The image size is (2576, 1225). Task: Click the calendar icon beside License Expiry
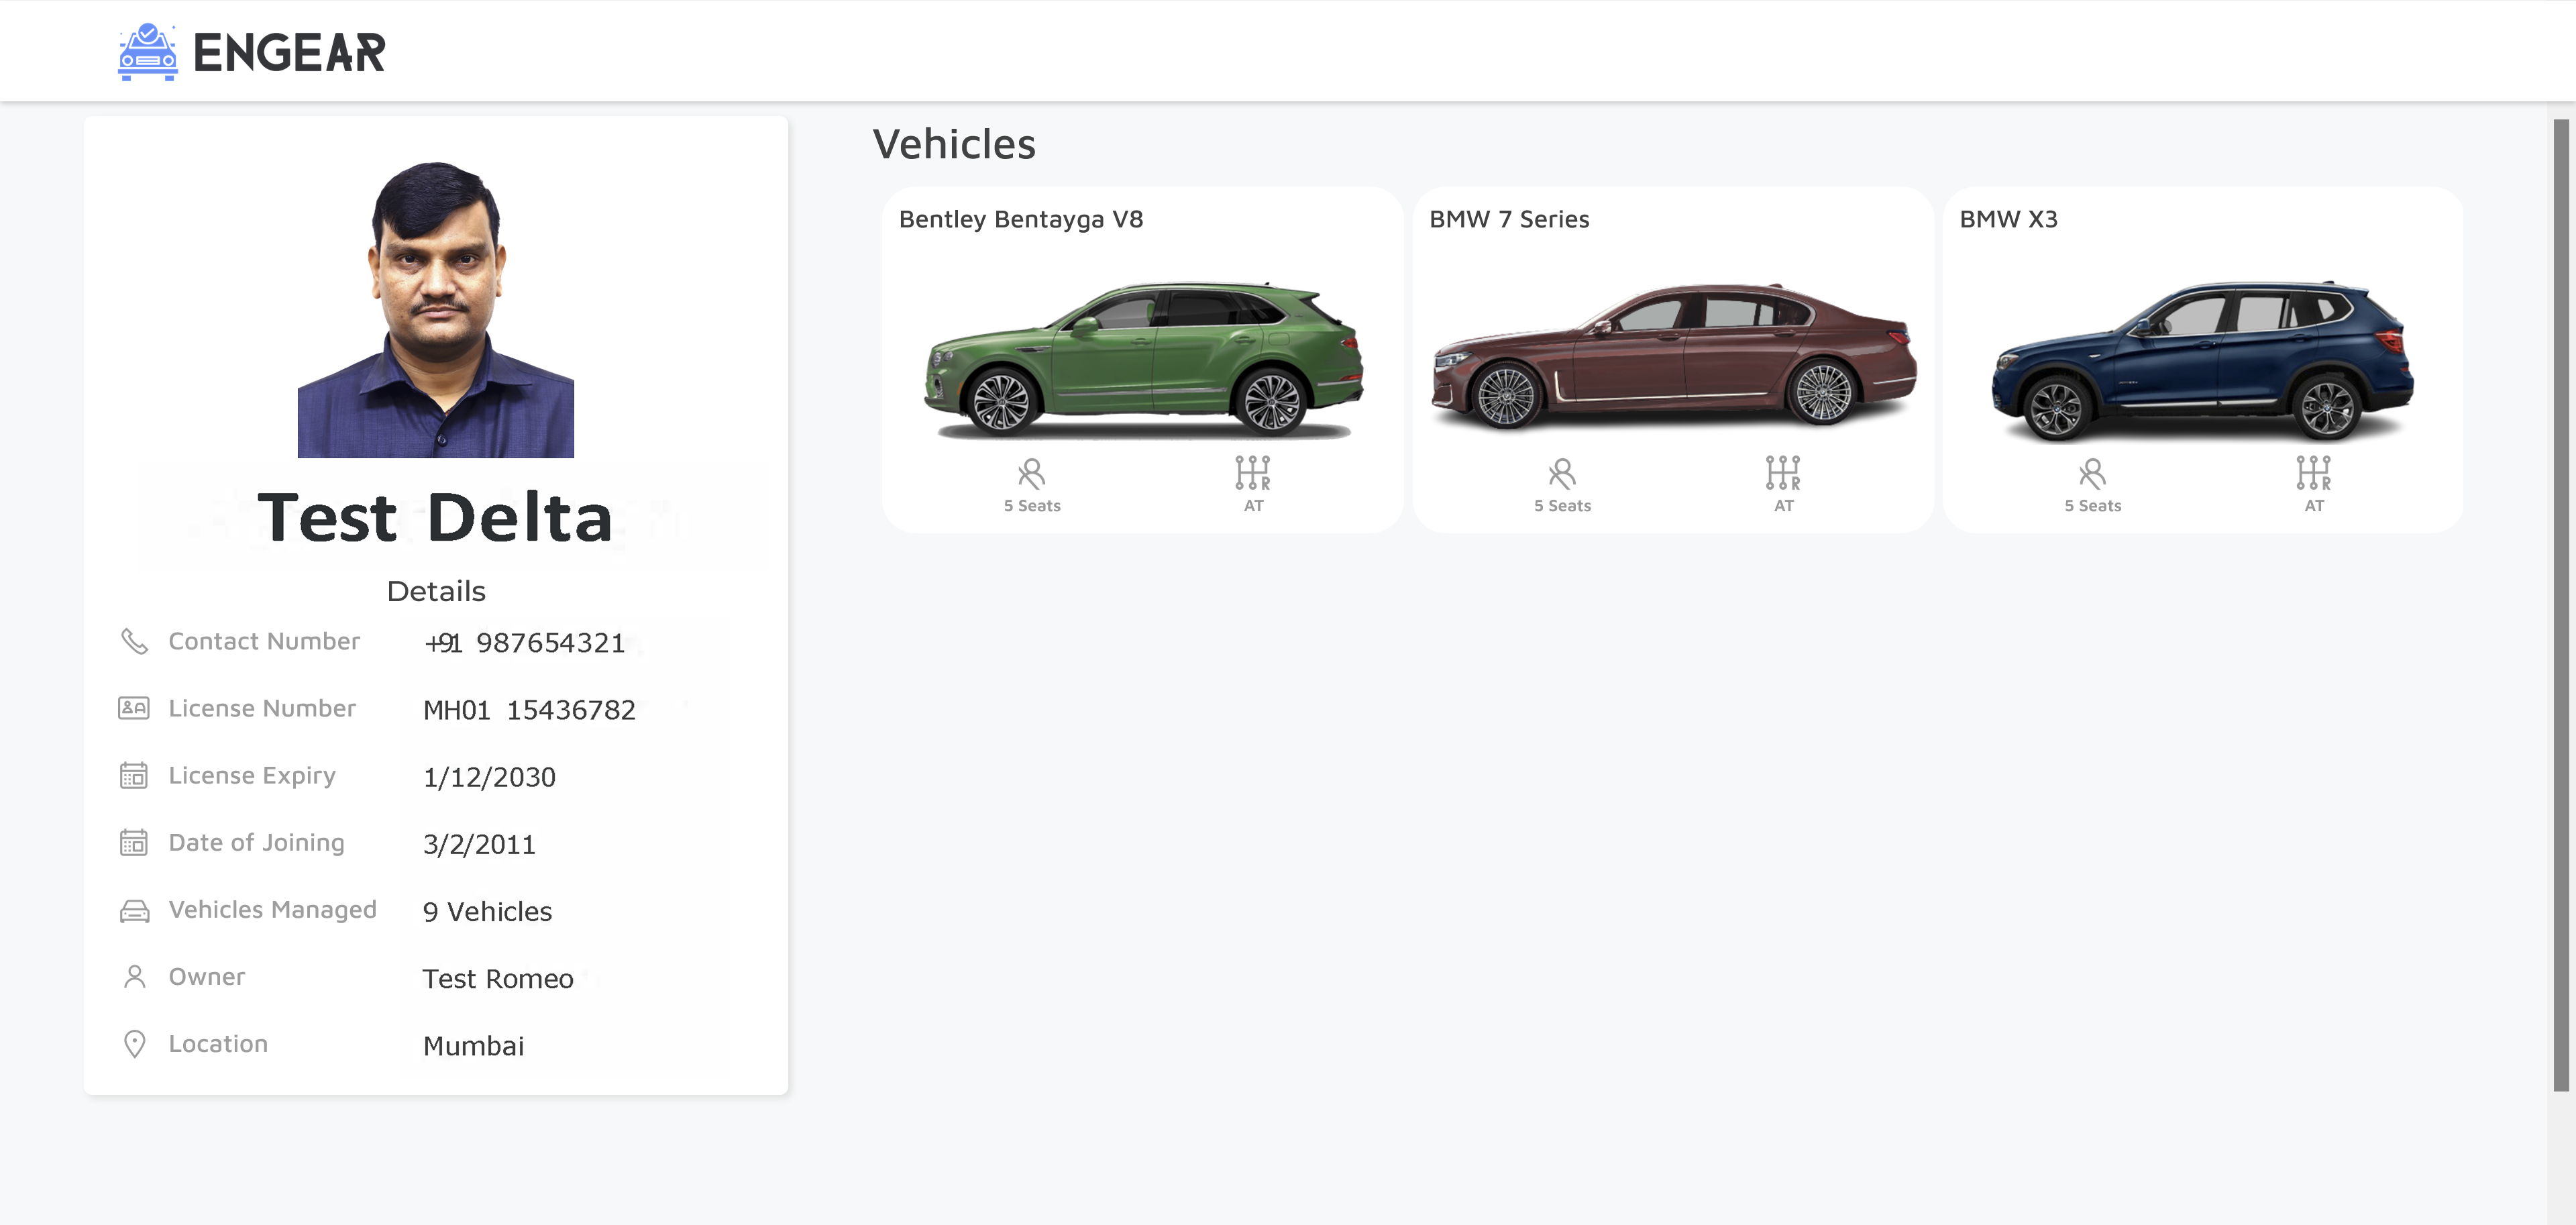[x=134, y=775]
